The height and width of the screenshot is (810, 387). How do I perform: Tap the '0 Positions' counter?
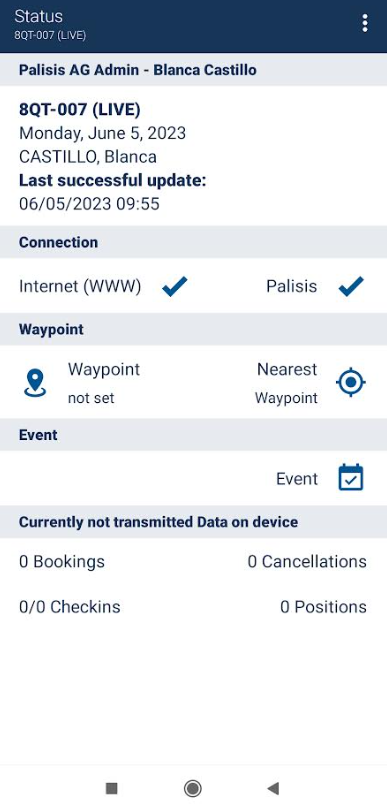(x=323, y=606)
